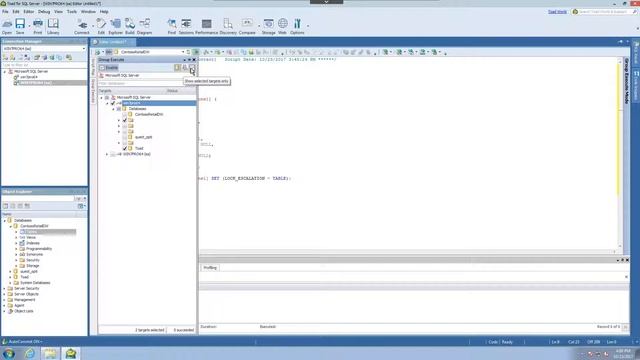This screenshot has height=360, width=640.
Task: Collapse ContosoRetailDW in Object Explorer
Action: tap(11, 226)
